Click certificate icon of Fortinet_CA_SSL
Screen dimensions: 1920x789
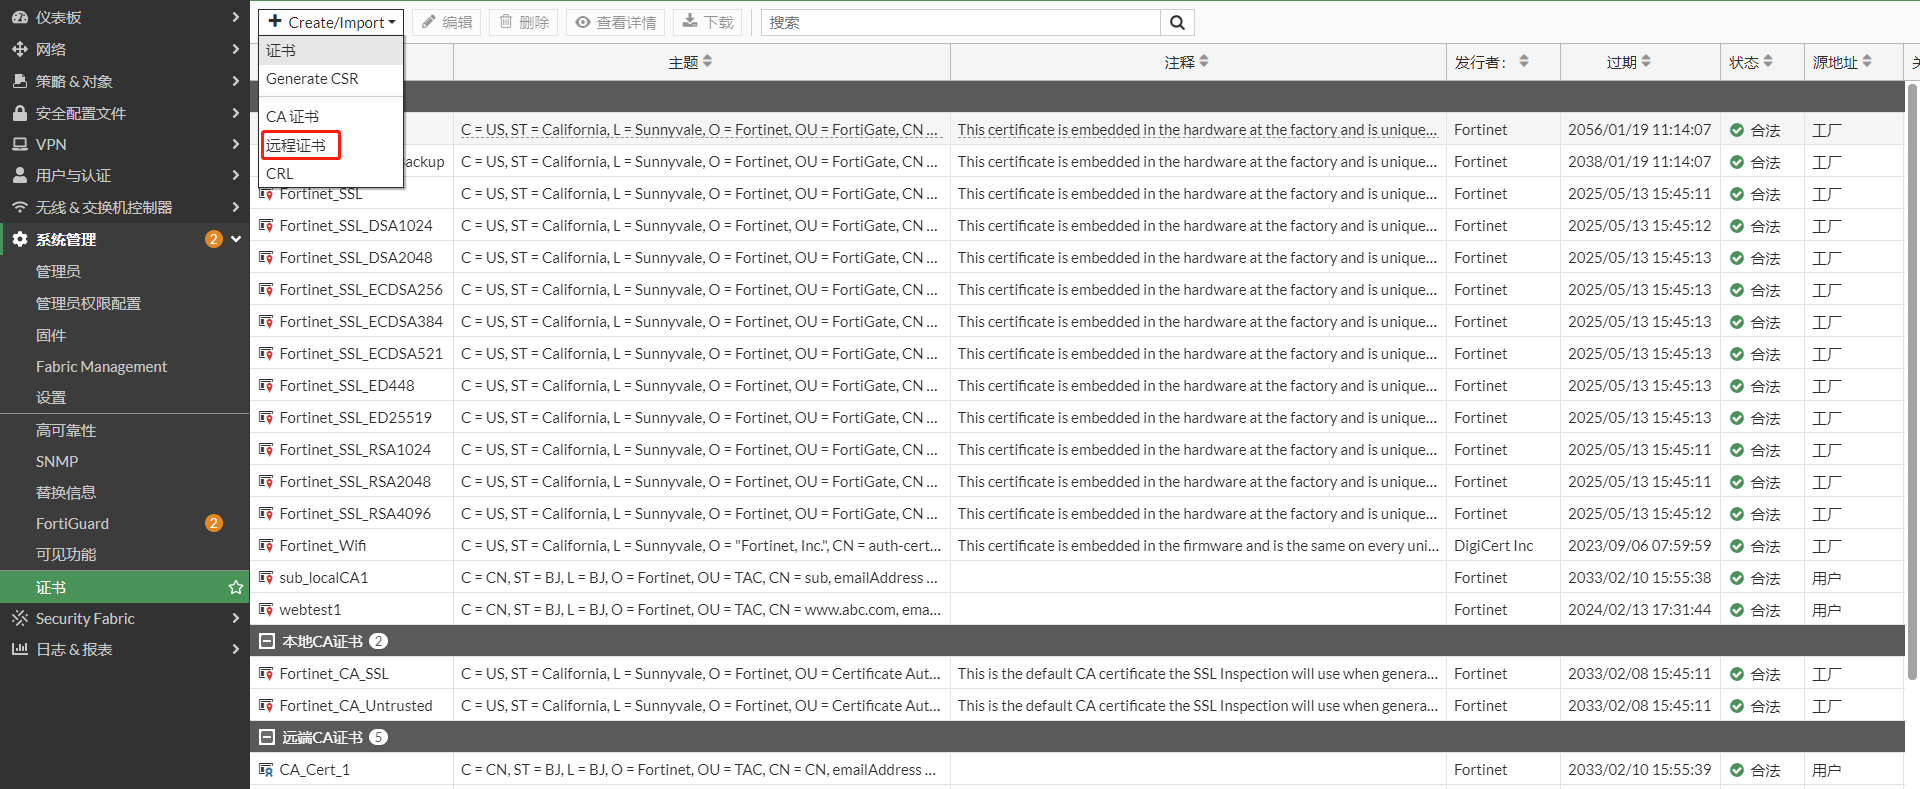coord(266,673)
